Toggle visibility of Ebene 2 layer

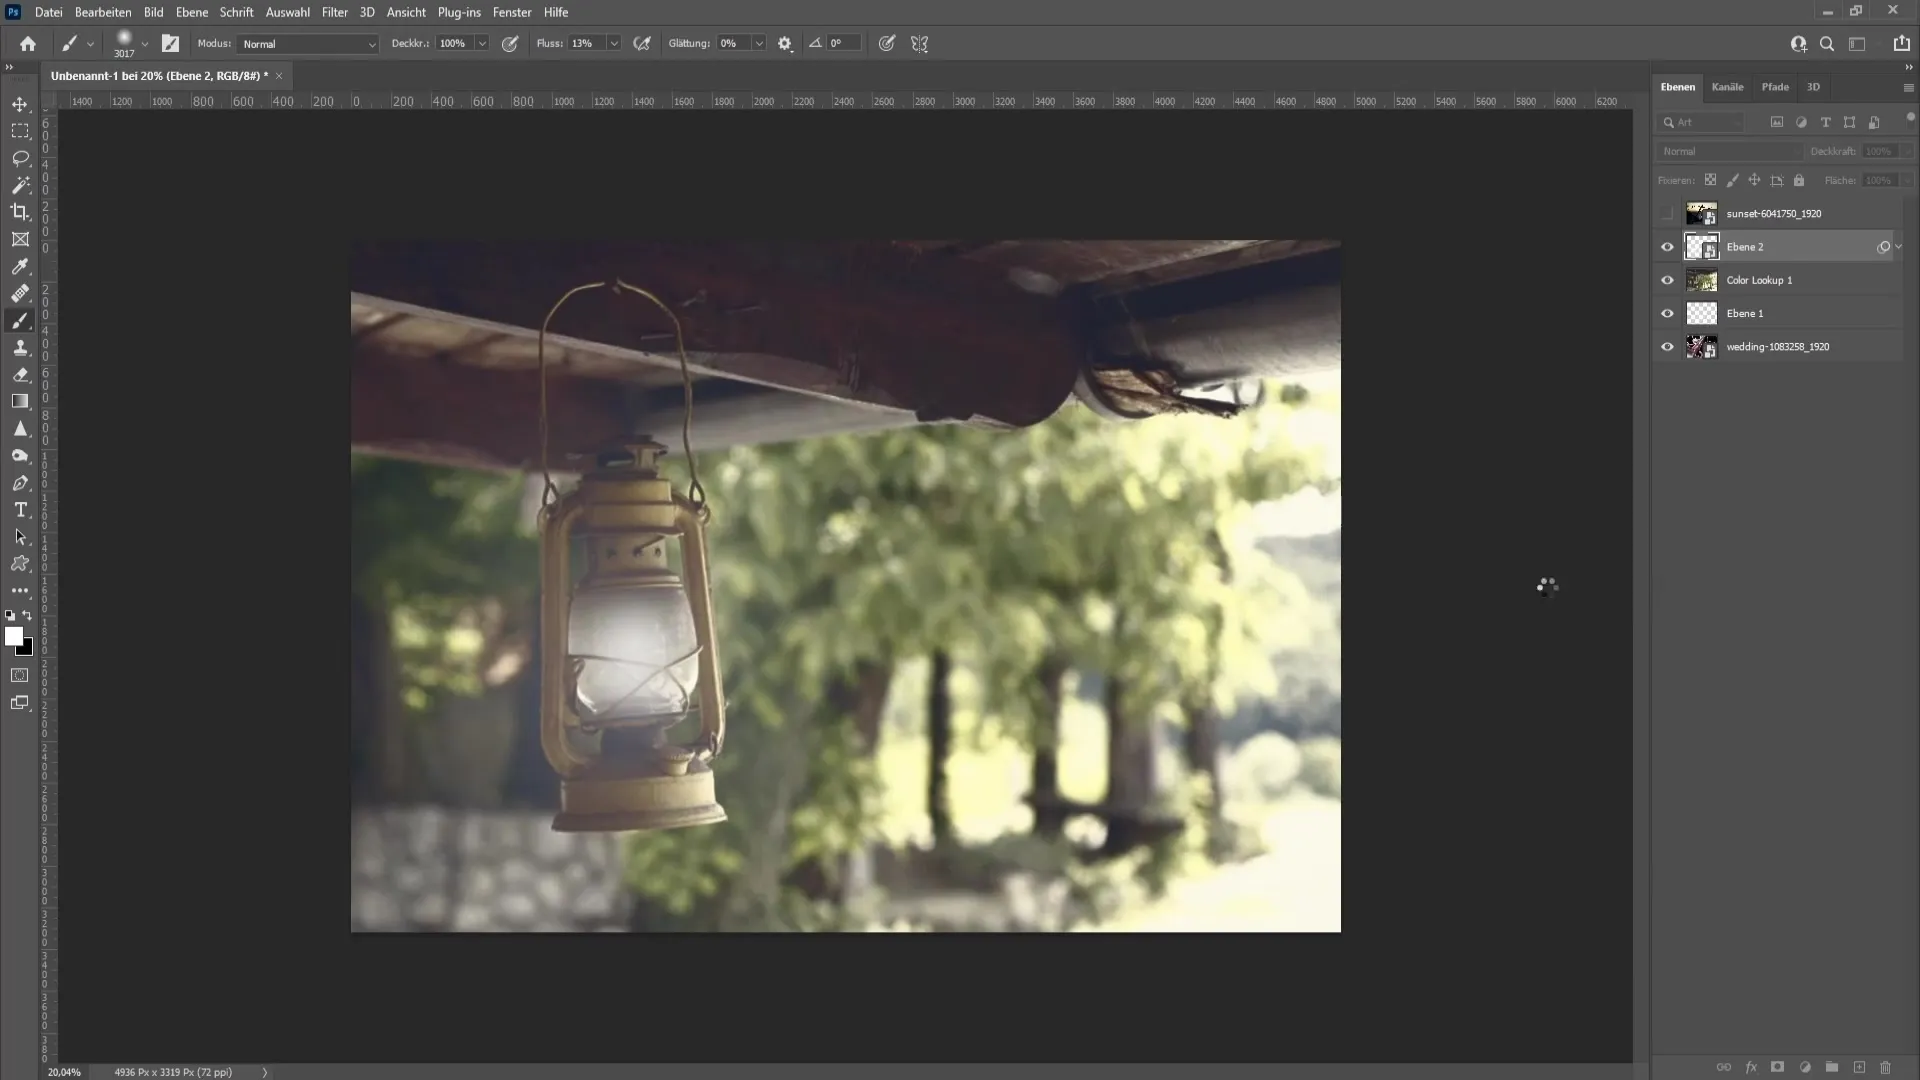1667,247
